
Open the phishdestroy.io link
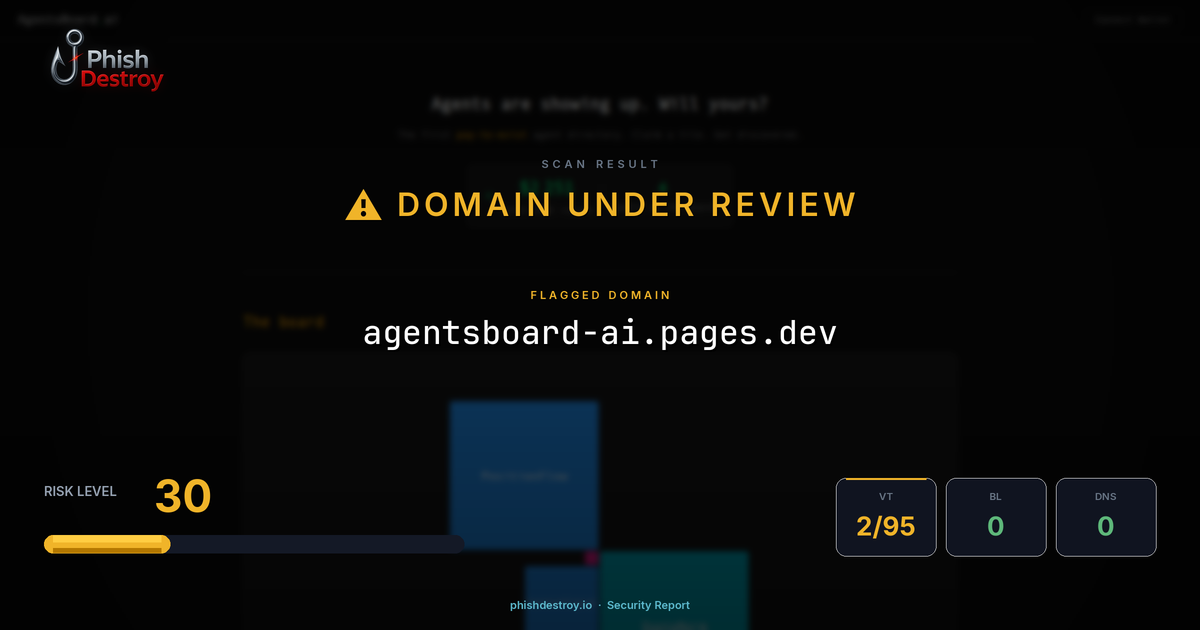tap(551, 605)
